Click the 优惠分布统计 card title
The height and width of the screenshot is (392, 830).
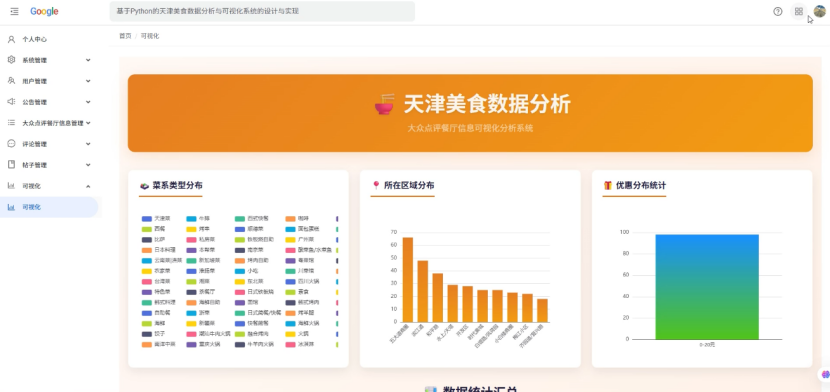tap(641, 186)
